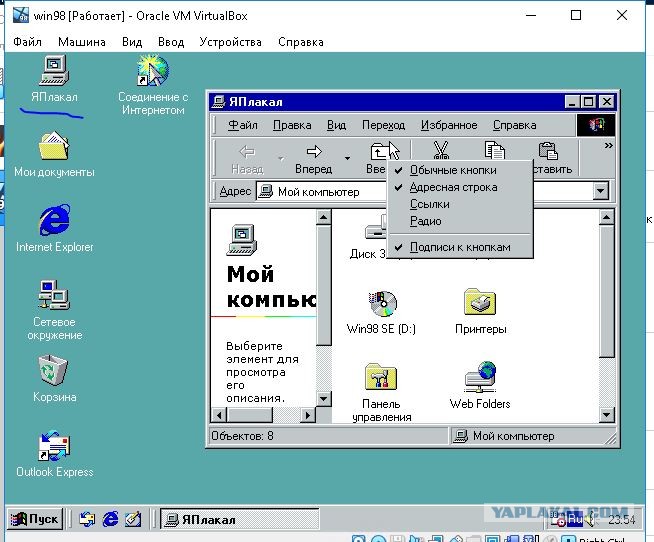Click the volume speaker tray icon
The image size is (654, 542).
pos(591,519)
